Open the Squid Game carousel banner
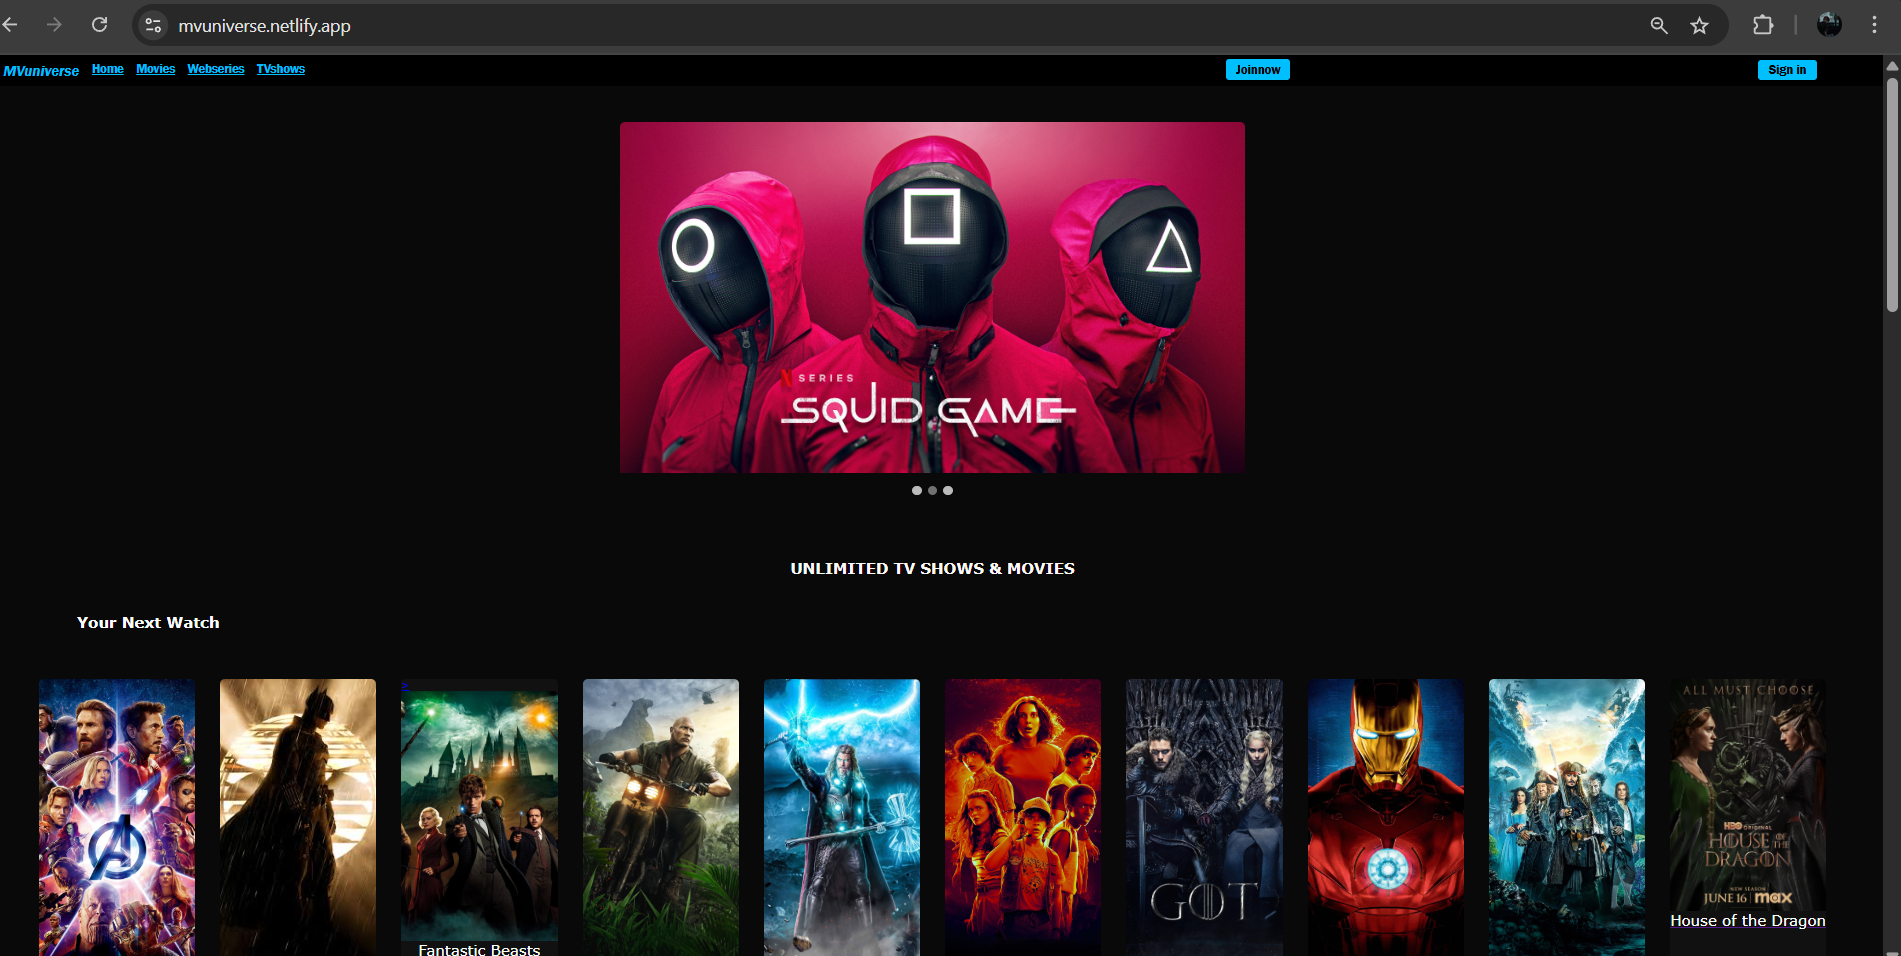 pos(932,298)
